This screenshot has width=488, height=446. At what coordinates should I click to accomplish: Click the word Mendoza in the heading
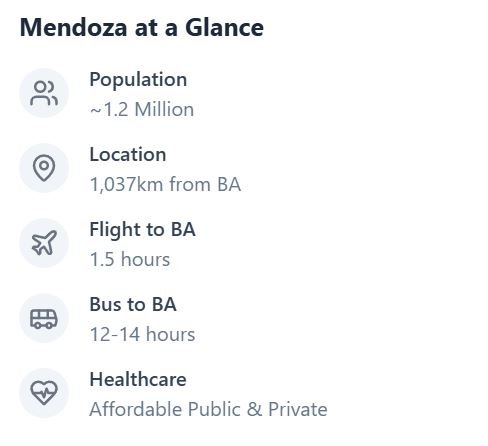tap(73, 28)
